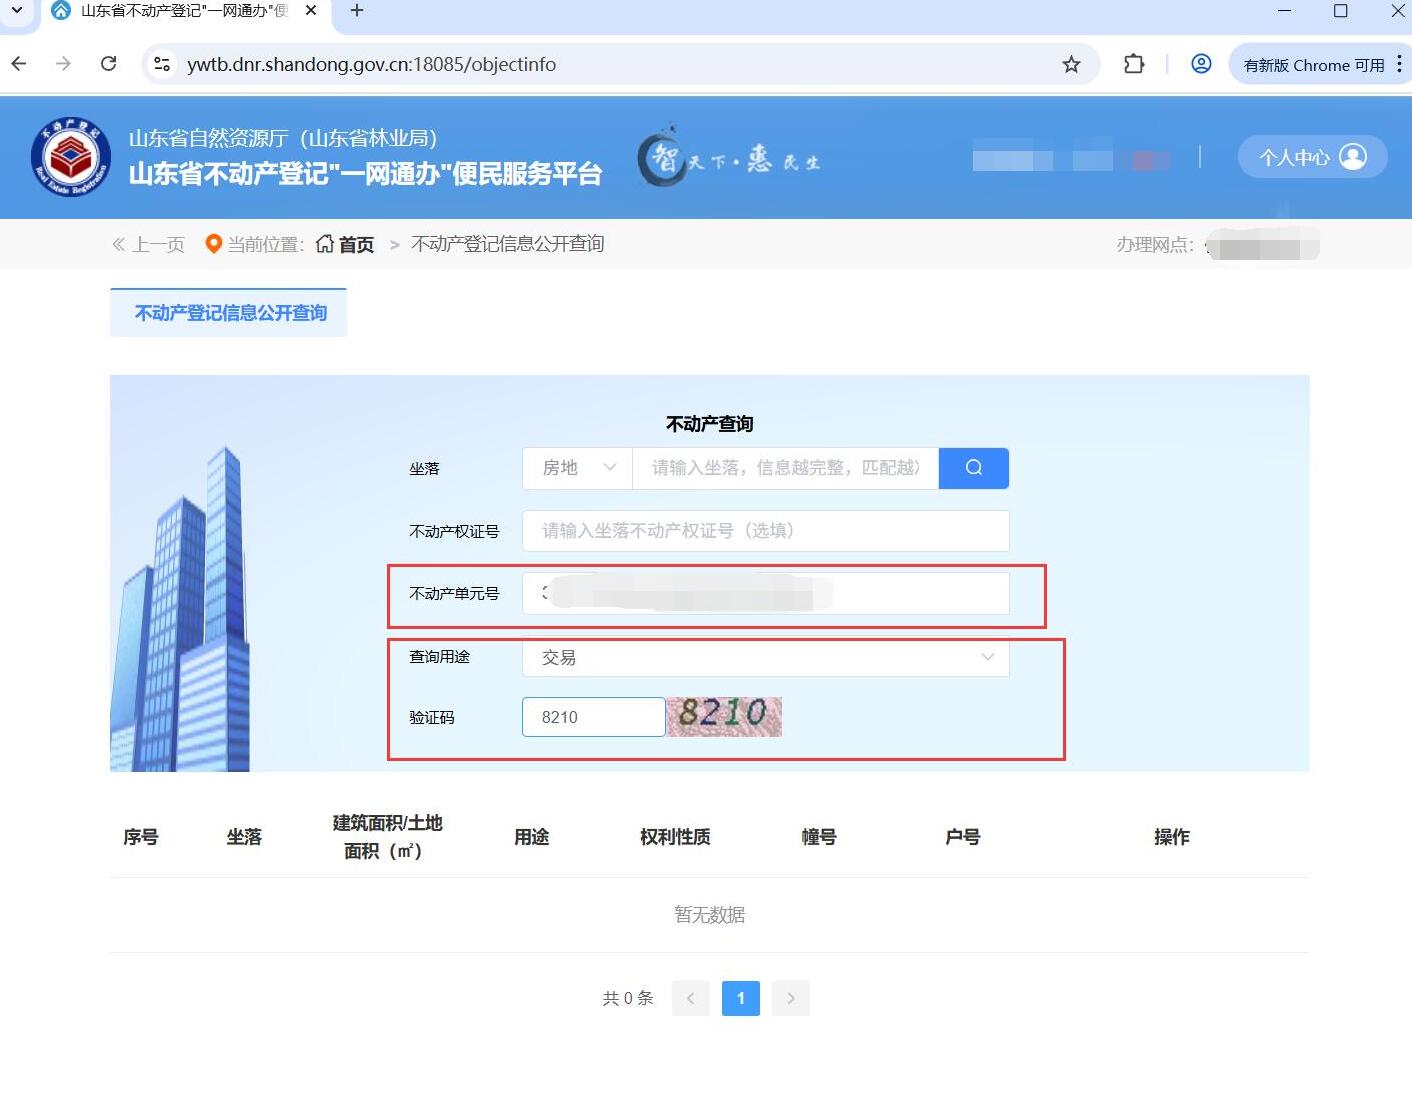Screen dimensions: 1412x1101
Task: Select page 1 in pagination
Action: click(740, 998)
